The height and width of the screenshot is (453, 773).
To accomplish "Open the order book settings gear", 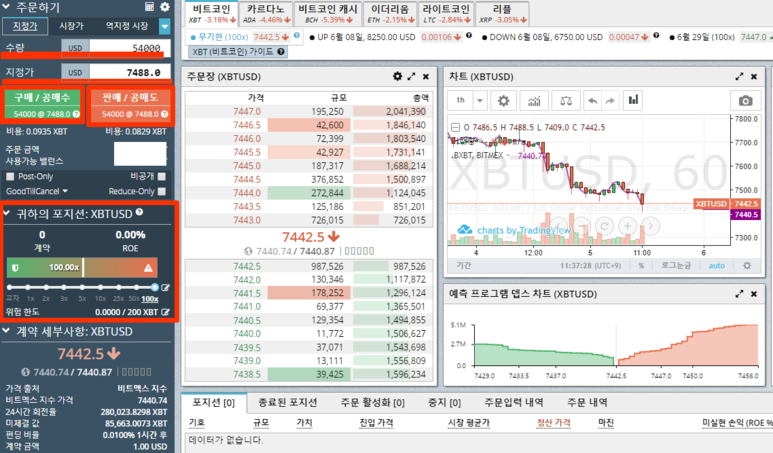I will point(397,76).
